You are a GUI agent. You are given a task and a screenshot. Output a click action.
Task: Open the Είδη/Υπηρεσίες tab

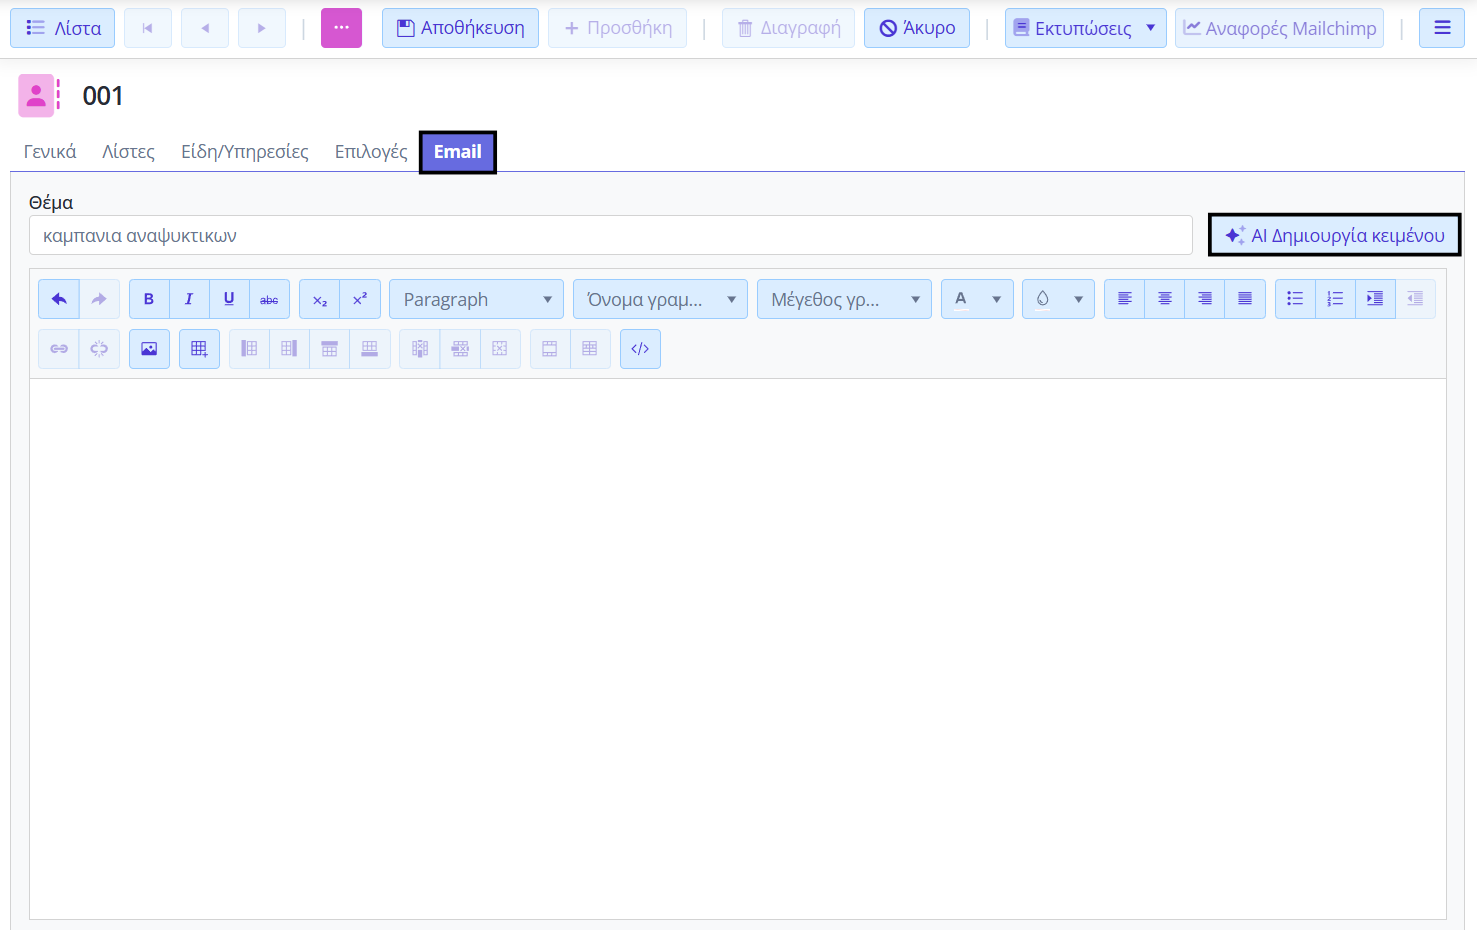[244, 152]
